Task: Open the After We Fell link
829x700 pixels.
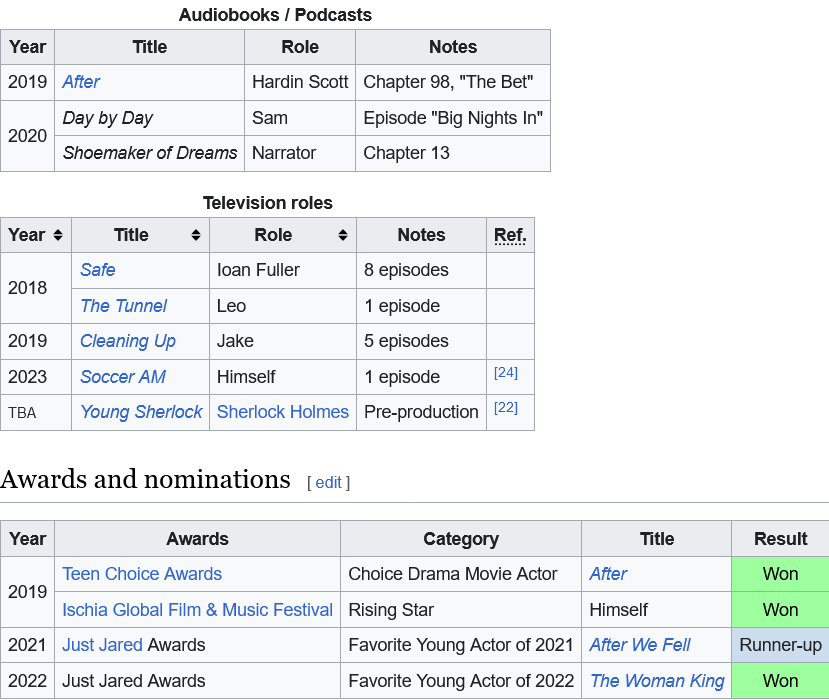Action: pyautogui.click(x=639, y=645)
